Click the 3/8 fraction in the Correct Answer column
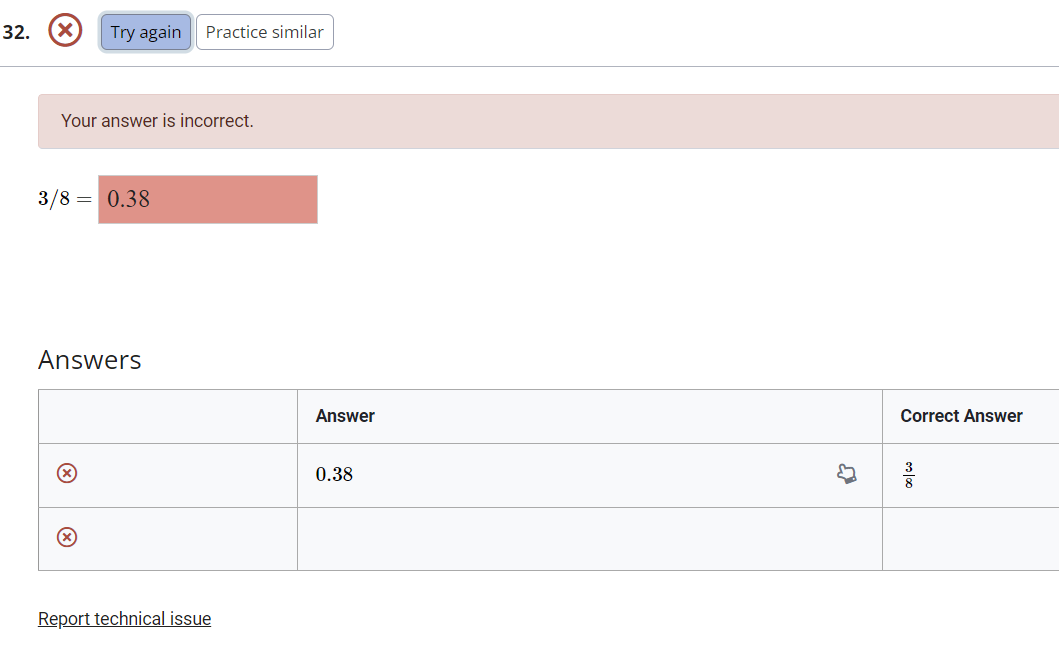This screenshot has width=1059, height=660. 908,475
